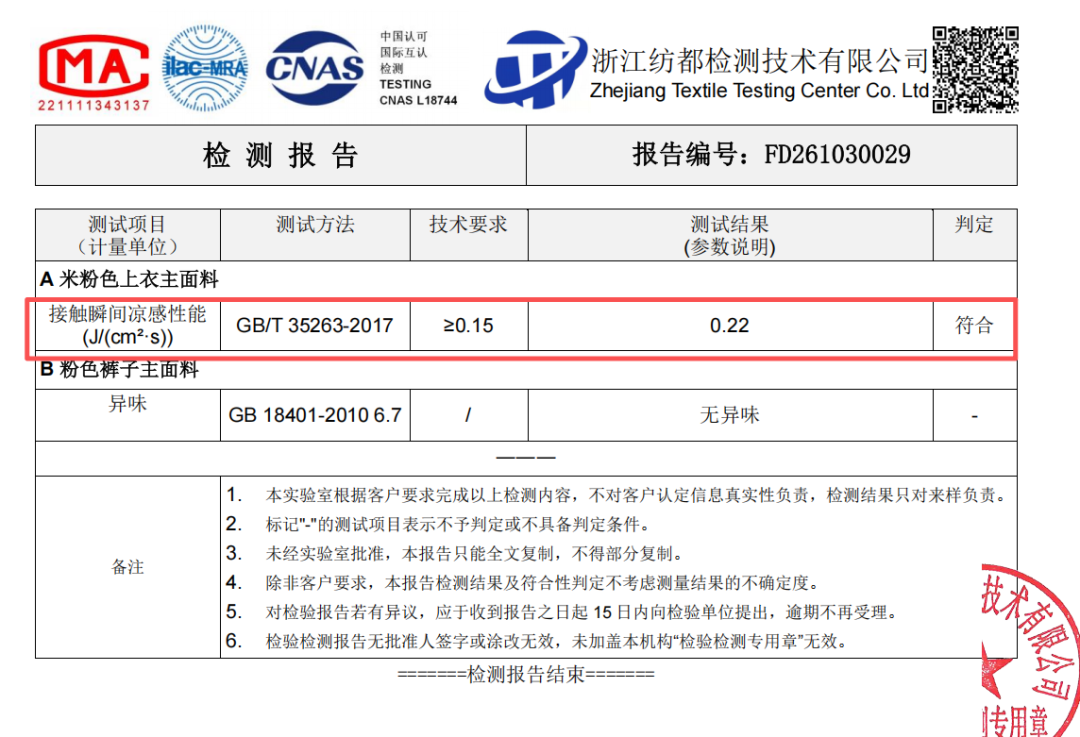Select the round ilac-MRA logo
This screenshot has height=737, width=1080.
pyautogui.click(x=205, y=68)
